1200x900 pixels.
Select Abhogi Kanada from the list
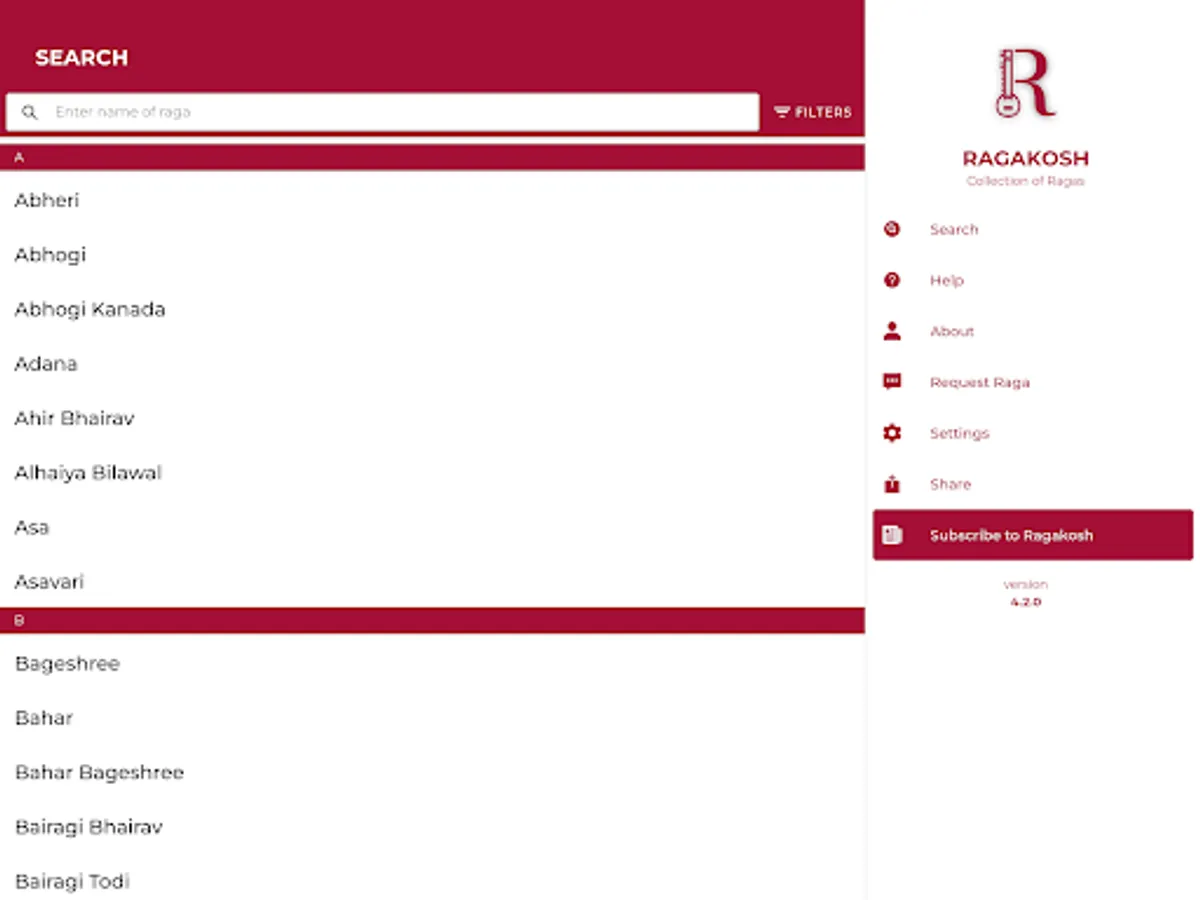point(432,309)
